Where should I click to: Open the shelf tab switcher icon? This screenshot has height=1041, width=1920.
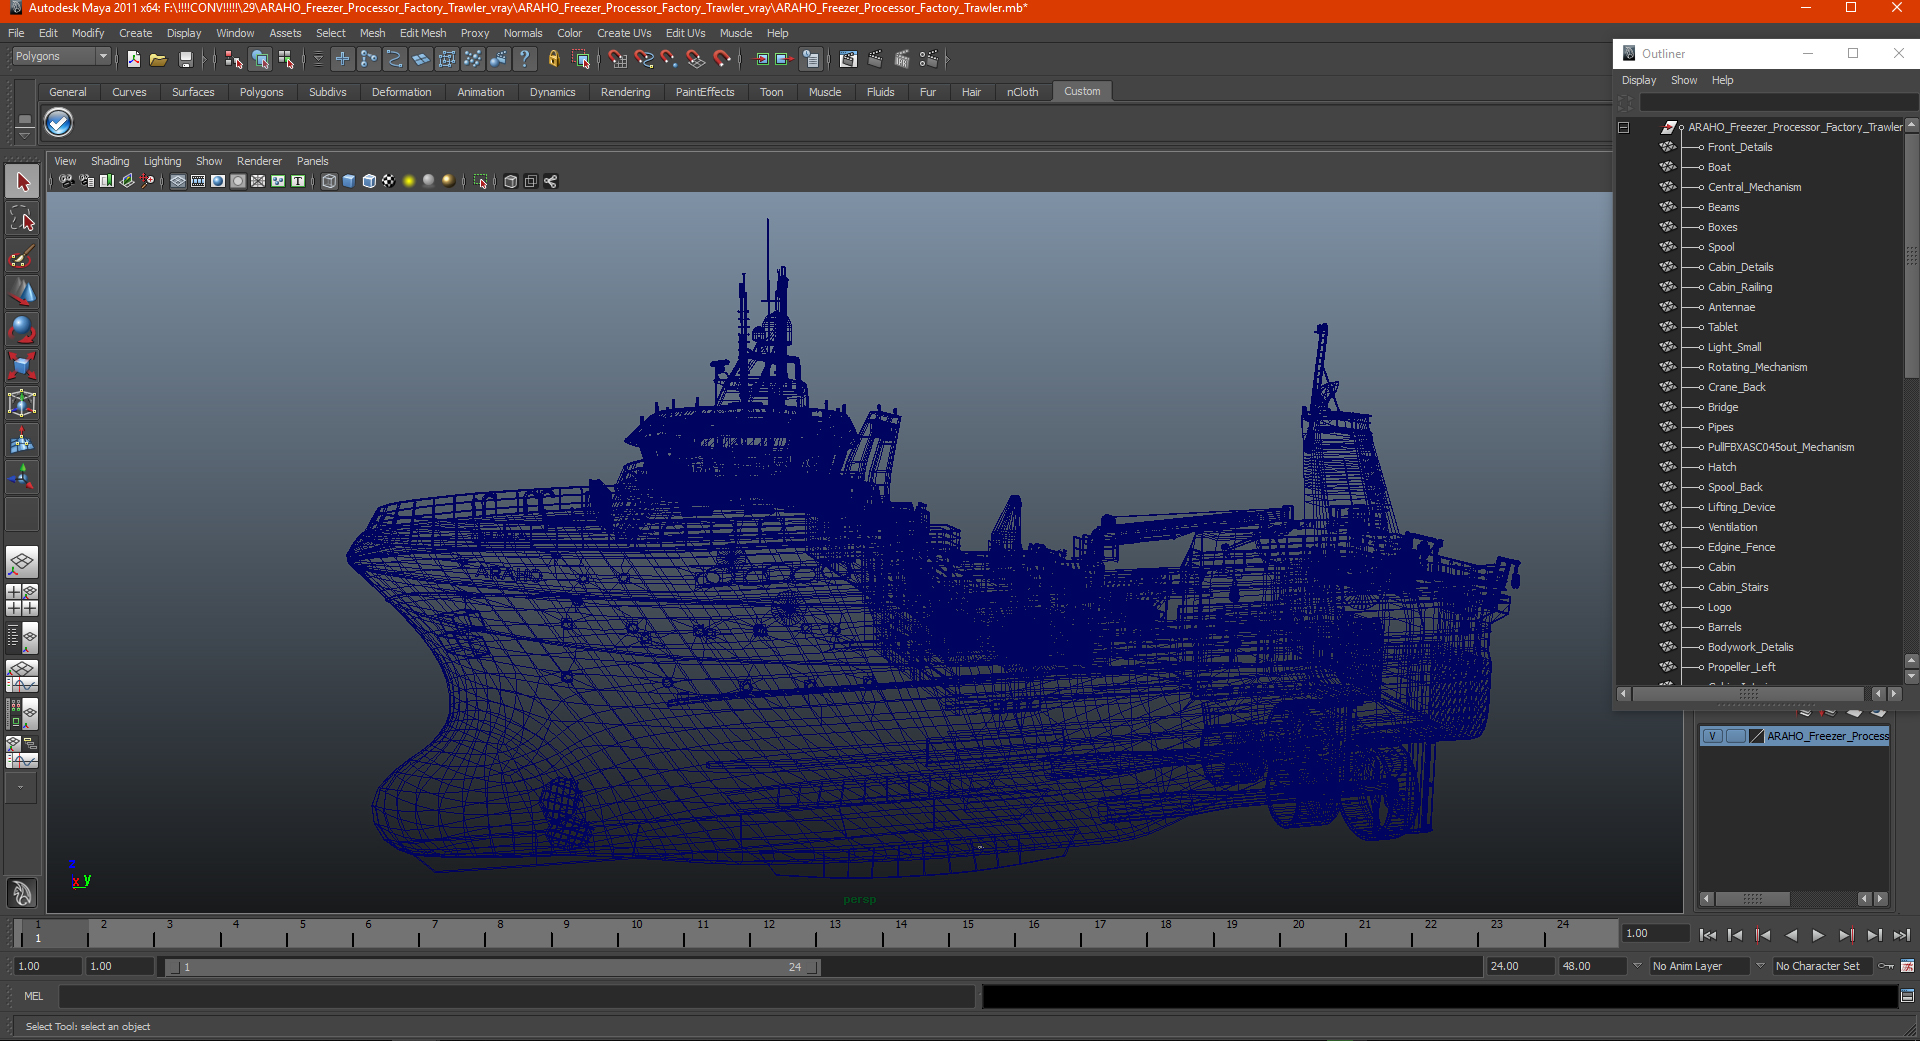[x=24, y=120]
